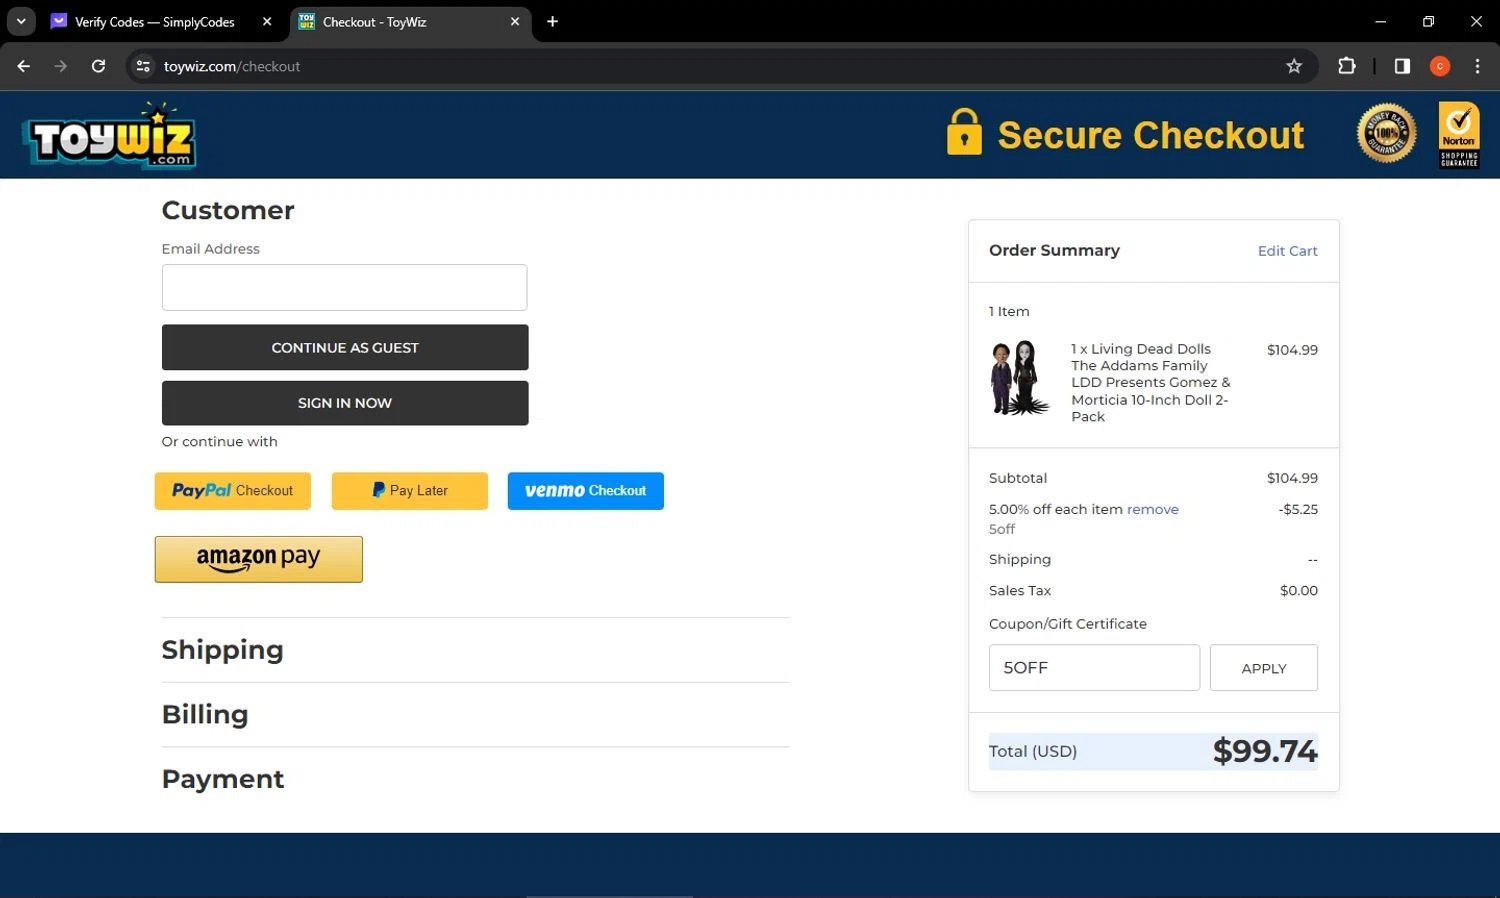Click the Norton Shopping Guarantee badge
1500x898 pixels.
(1459, 135)
